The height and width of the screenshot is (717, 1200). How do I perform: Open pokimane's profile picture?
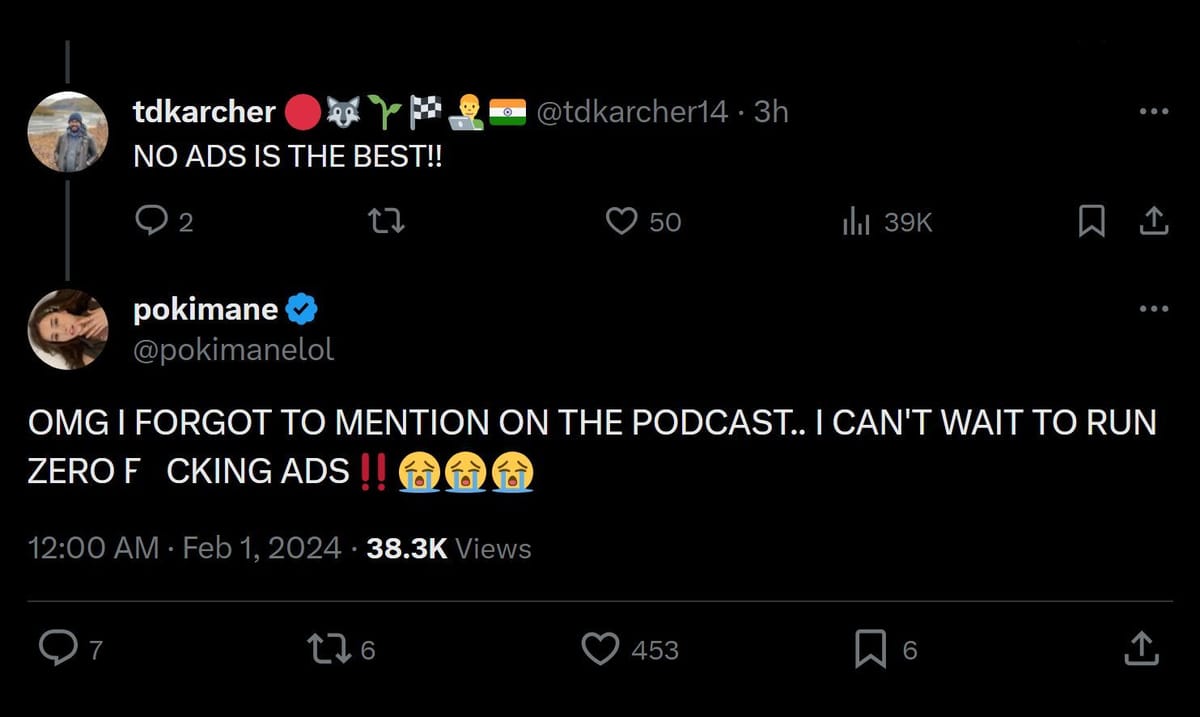point(67,329)
